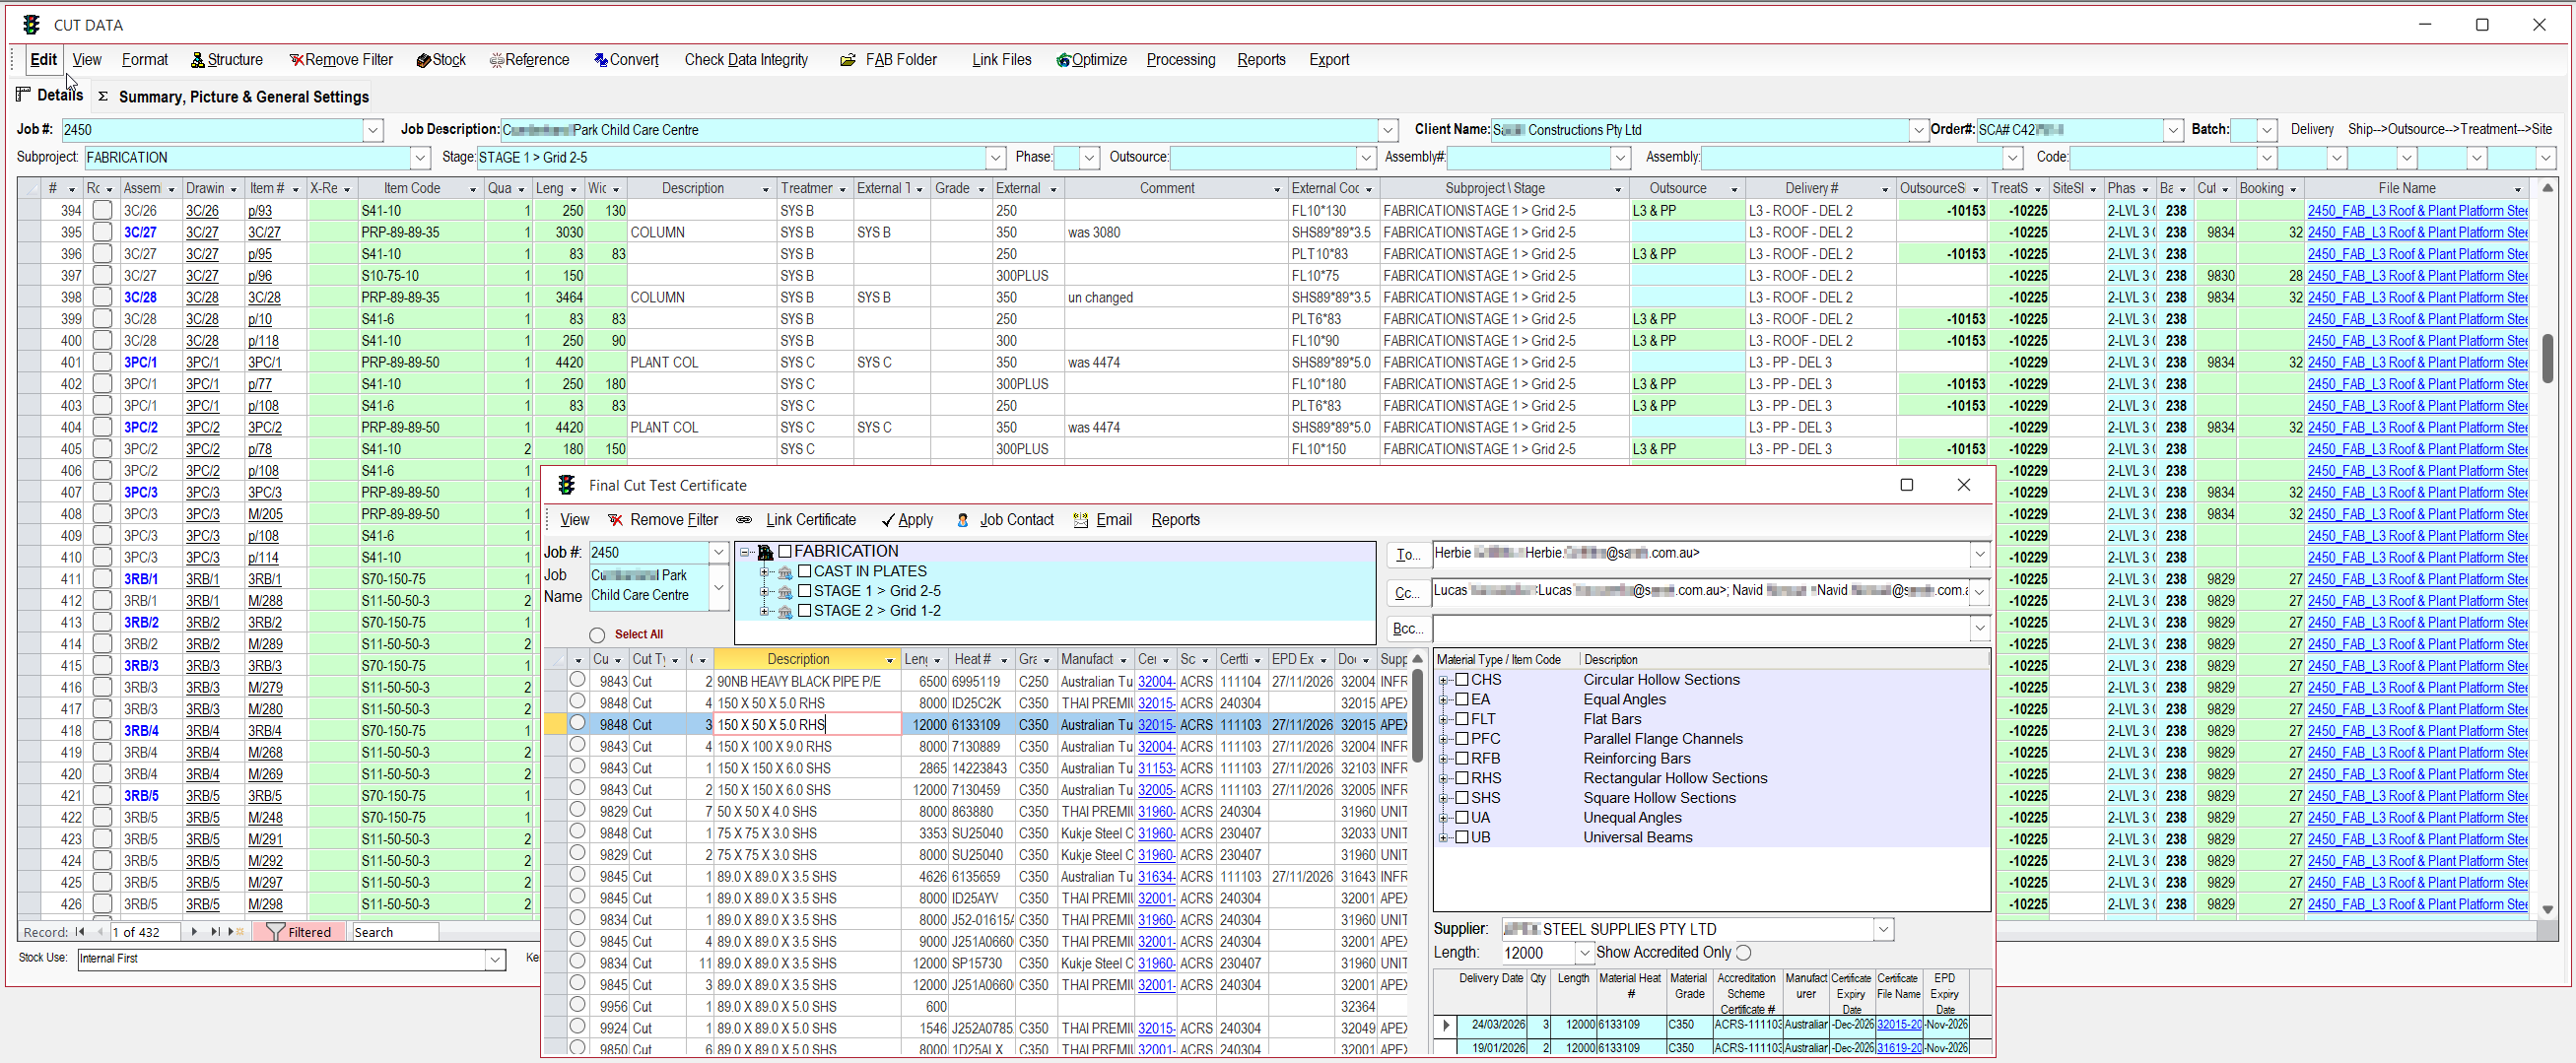
Task: Check the RHS material type checkbox
Action: point(1462,778)
